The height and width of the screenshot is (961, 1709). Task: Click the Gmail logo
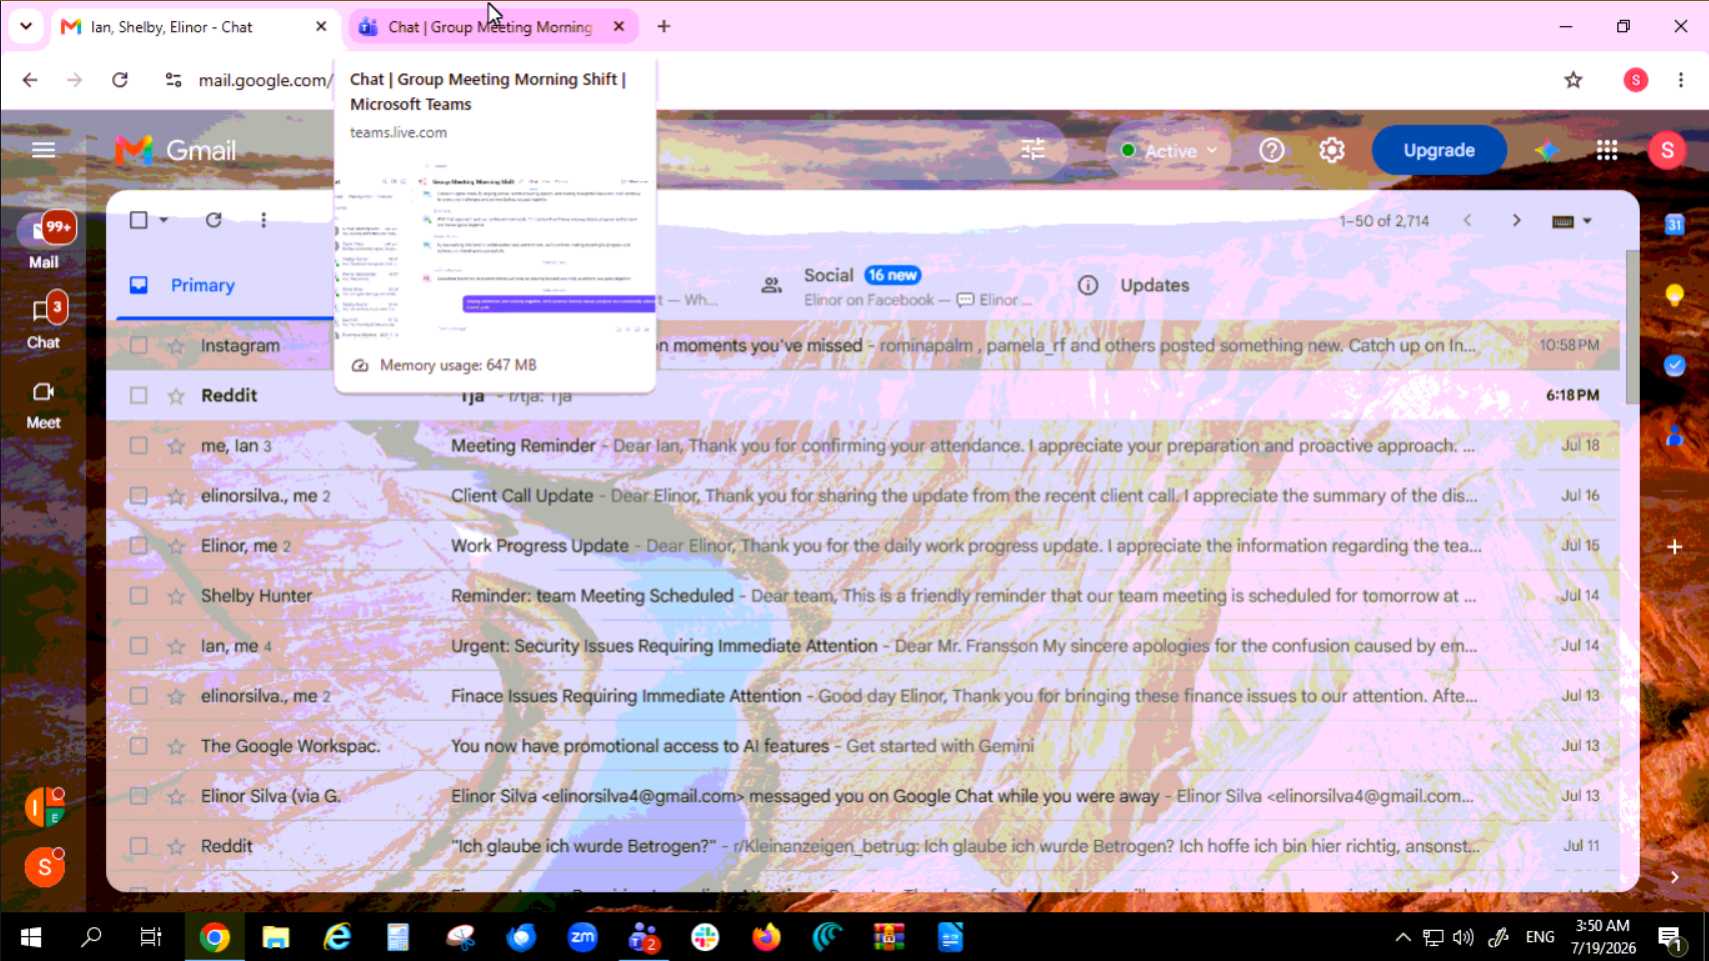point(176,150)
